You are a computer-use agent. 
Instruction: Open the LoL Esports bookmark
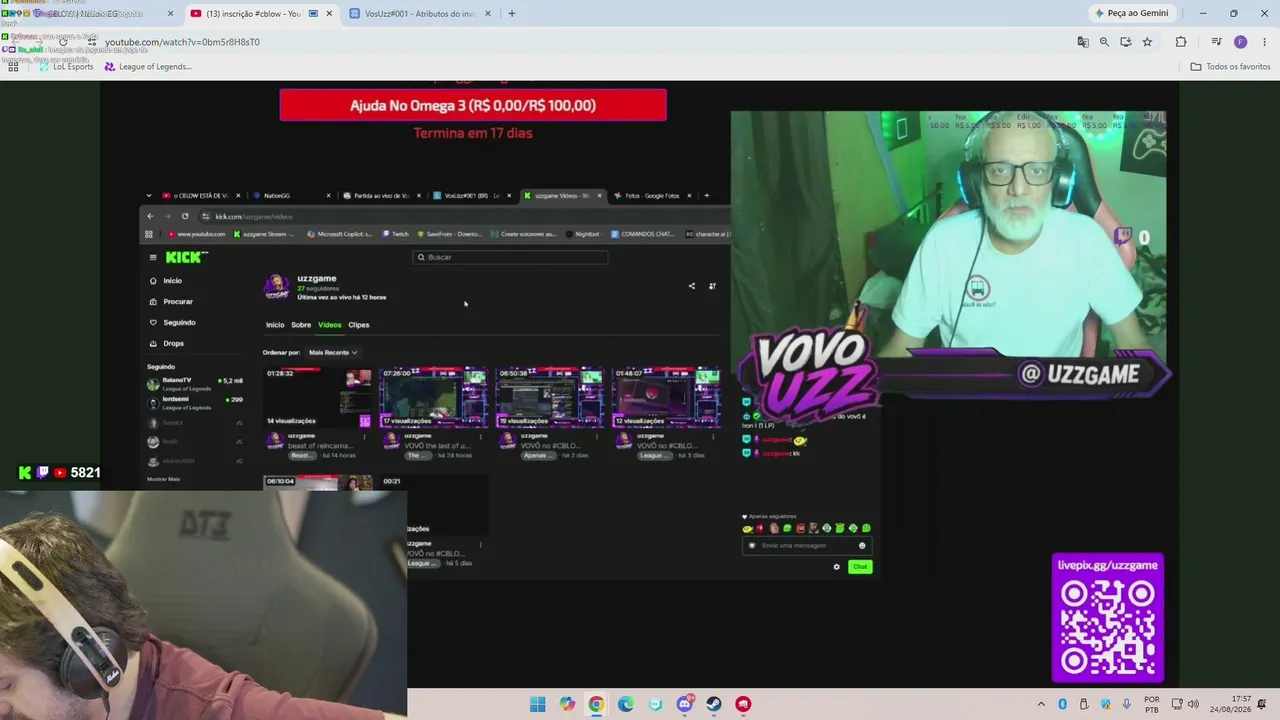pos(64,67)
